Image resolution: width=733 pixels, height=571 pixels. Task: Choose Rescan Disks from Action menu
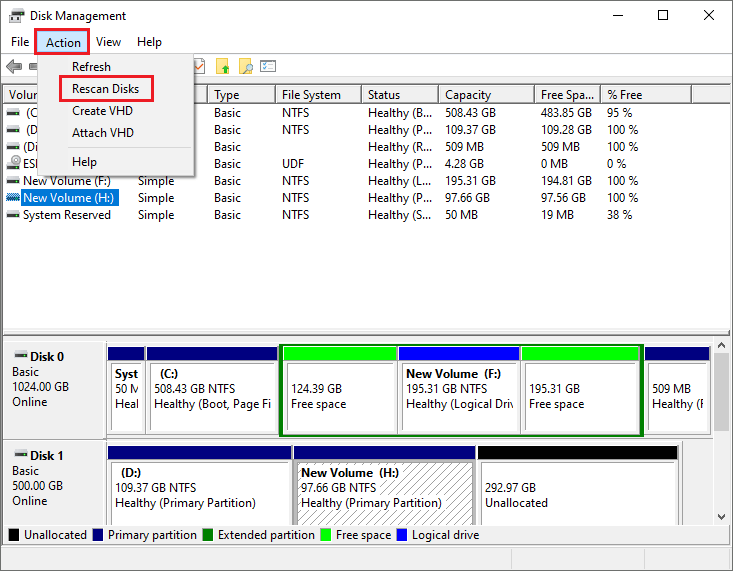[106, 89]
